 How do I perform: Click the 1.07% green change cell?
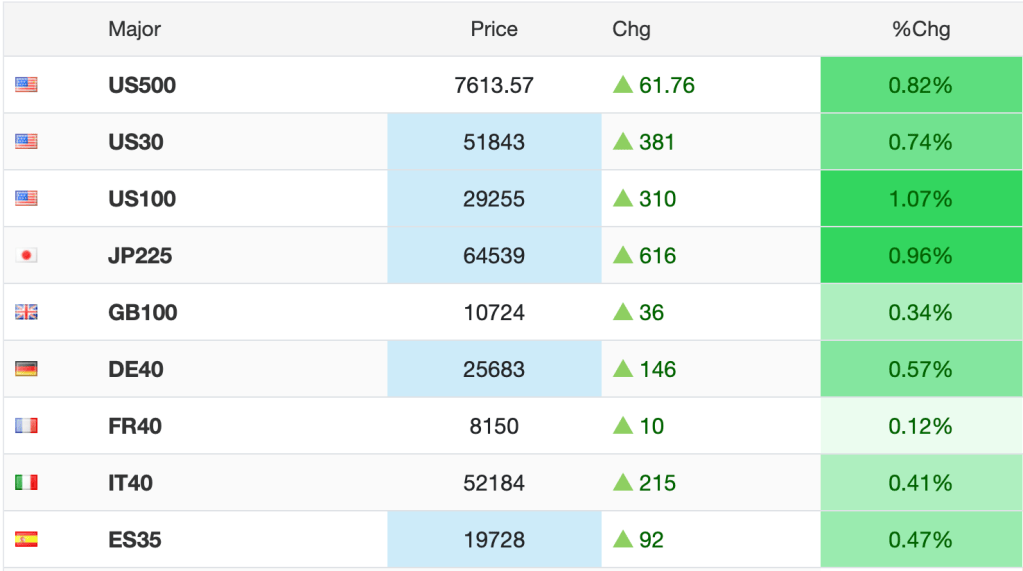point(921,198)
